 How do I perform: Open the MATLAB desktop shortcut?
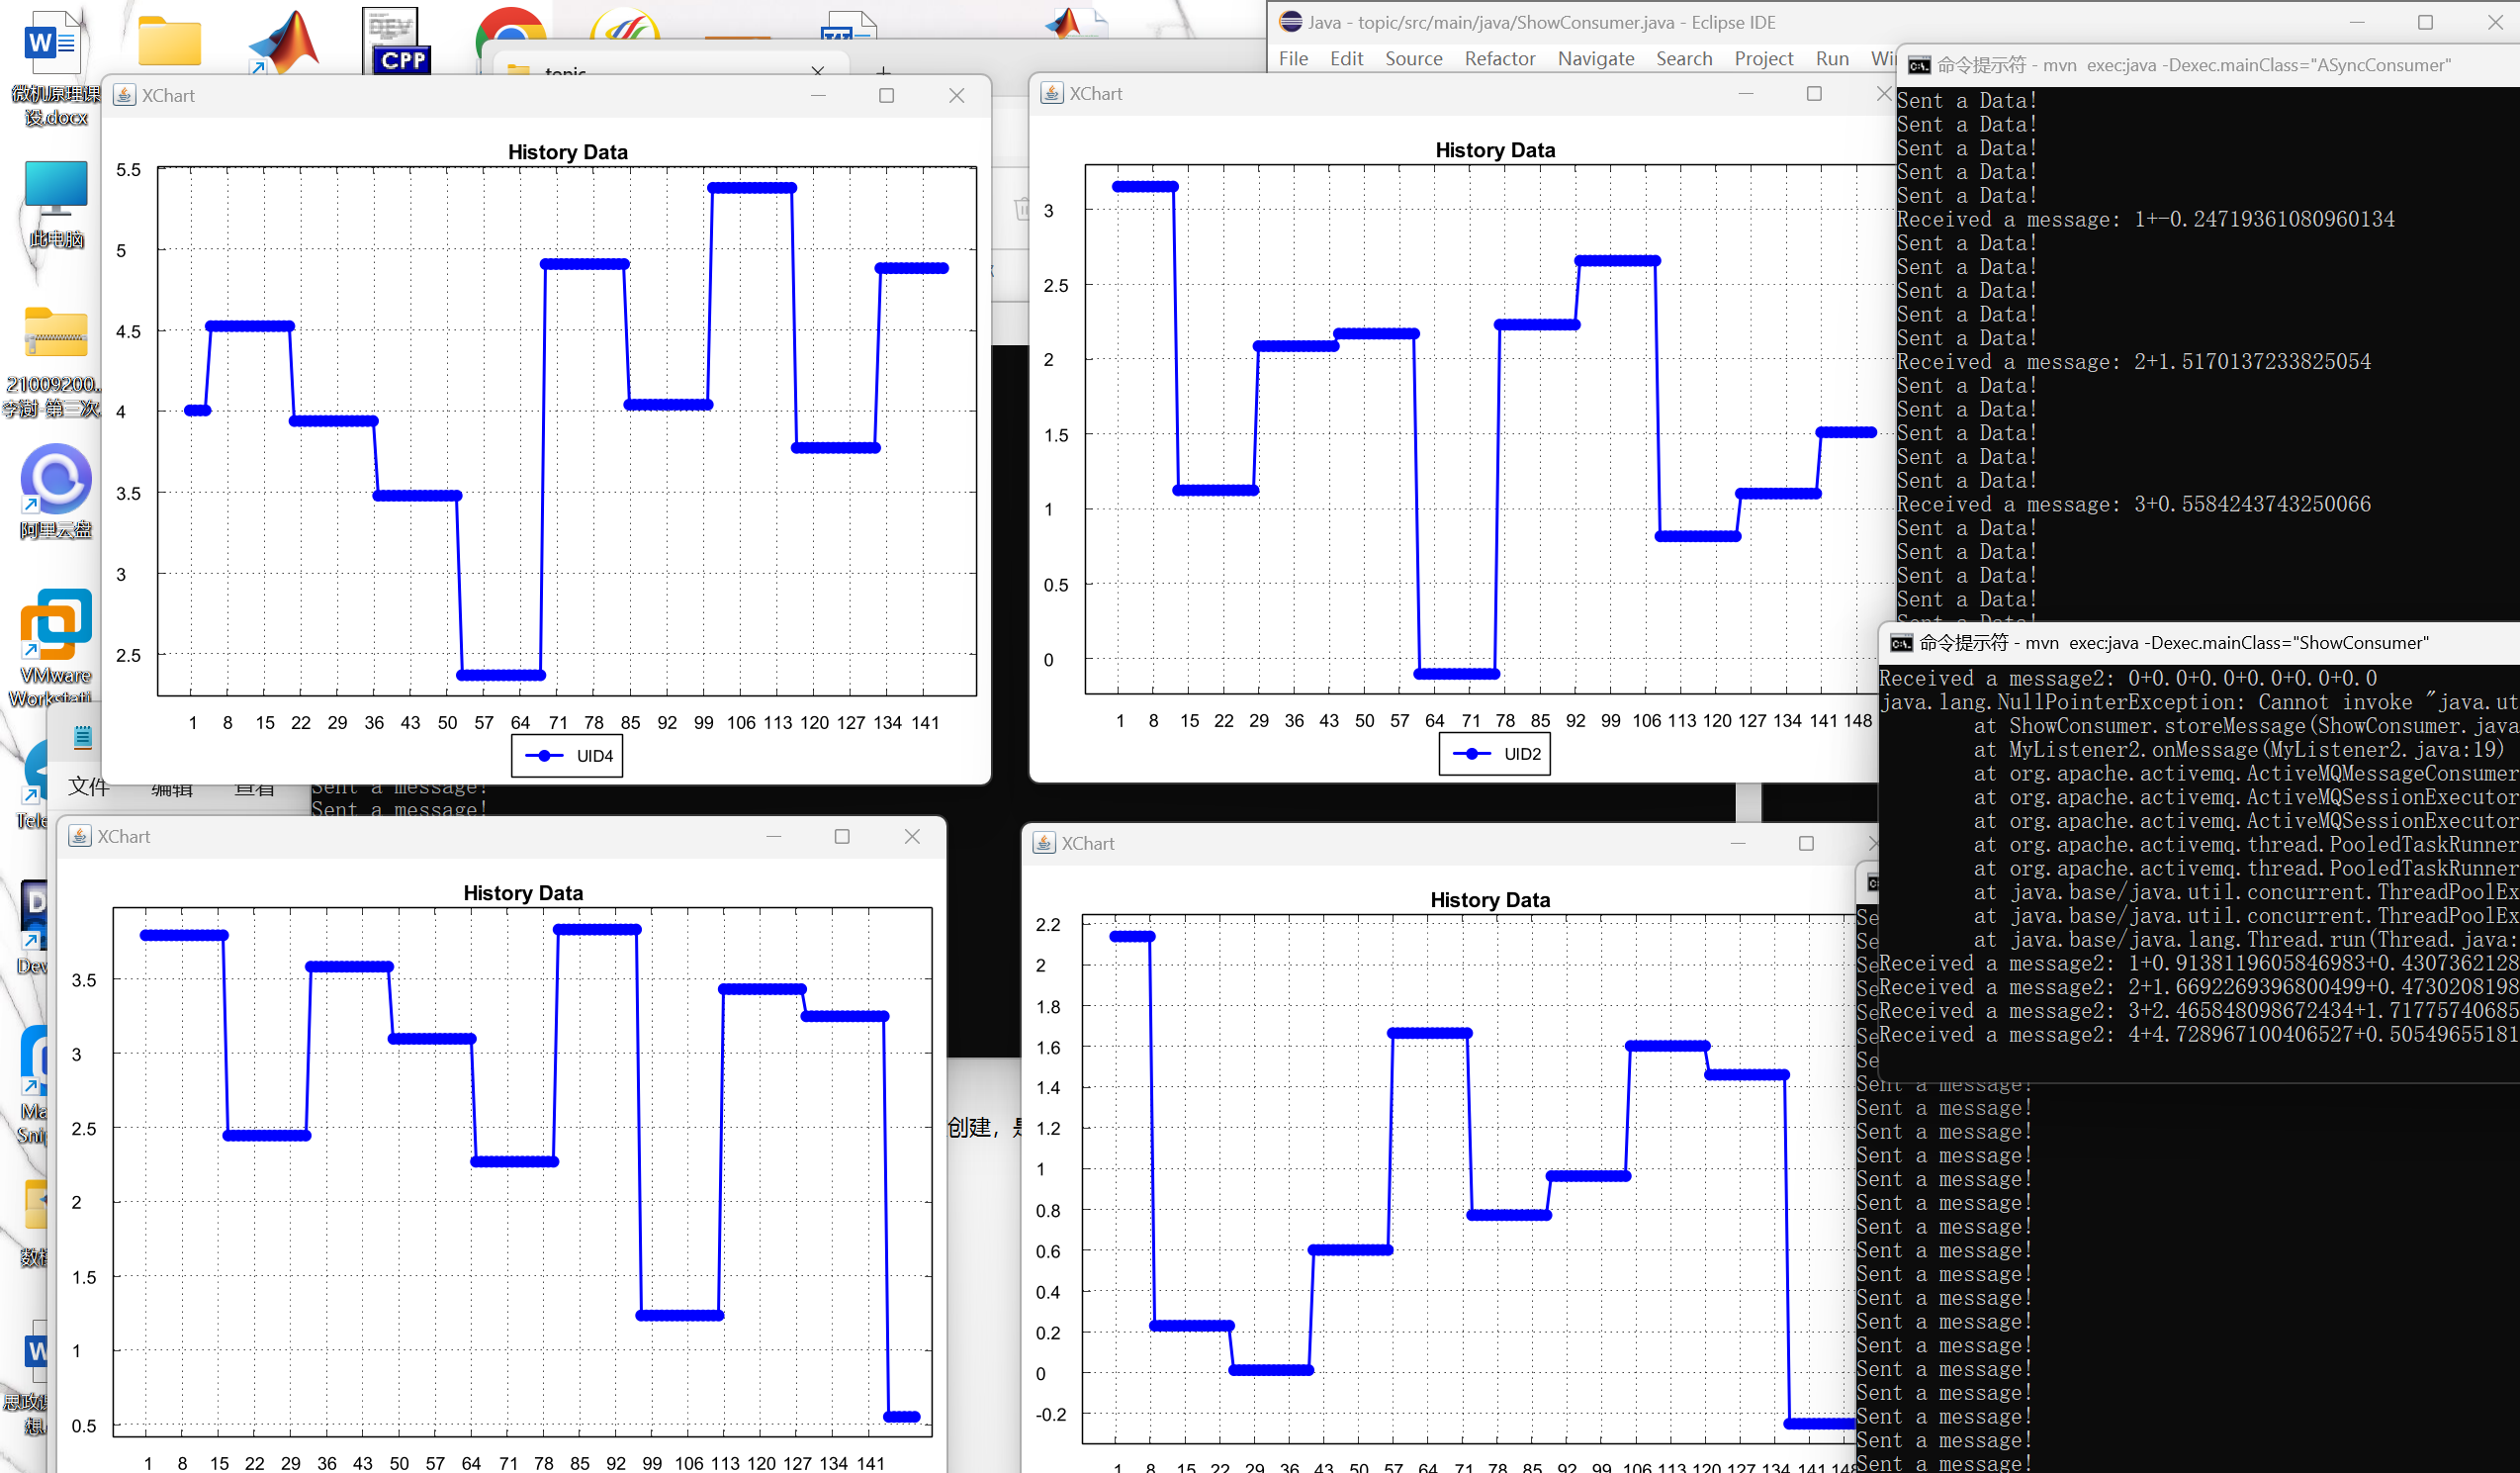pyautogui.click(x=284, y=42)
